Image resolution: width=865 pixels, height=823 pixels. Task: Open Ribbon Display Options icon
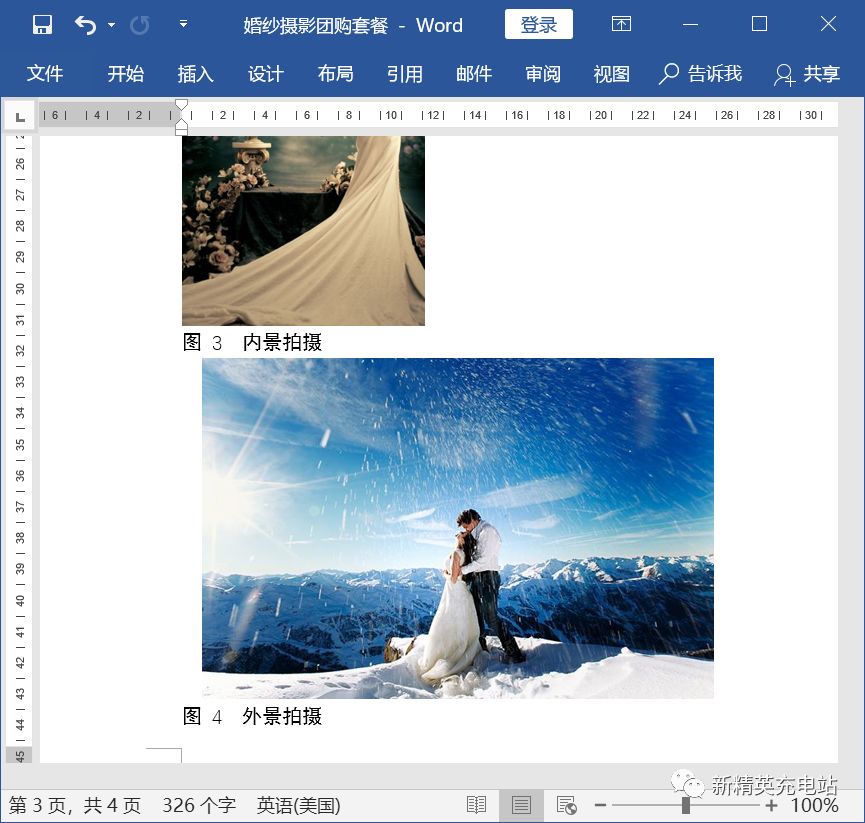tap(621, 24)
